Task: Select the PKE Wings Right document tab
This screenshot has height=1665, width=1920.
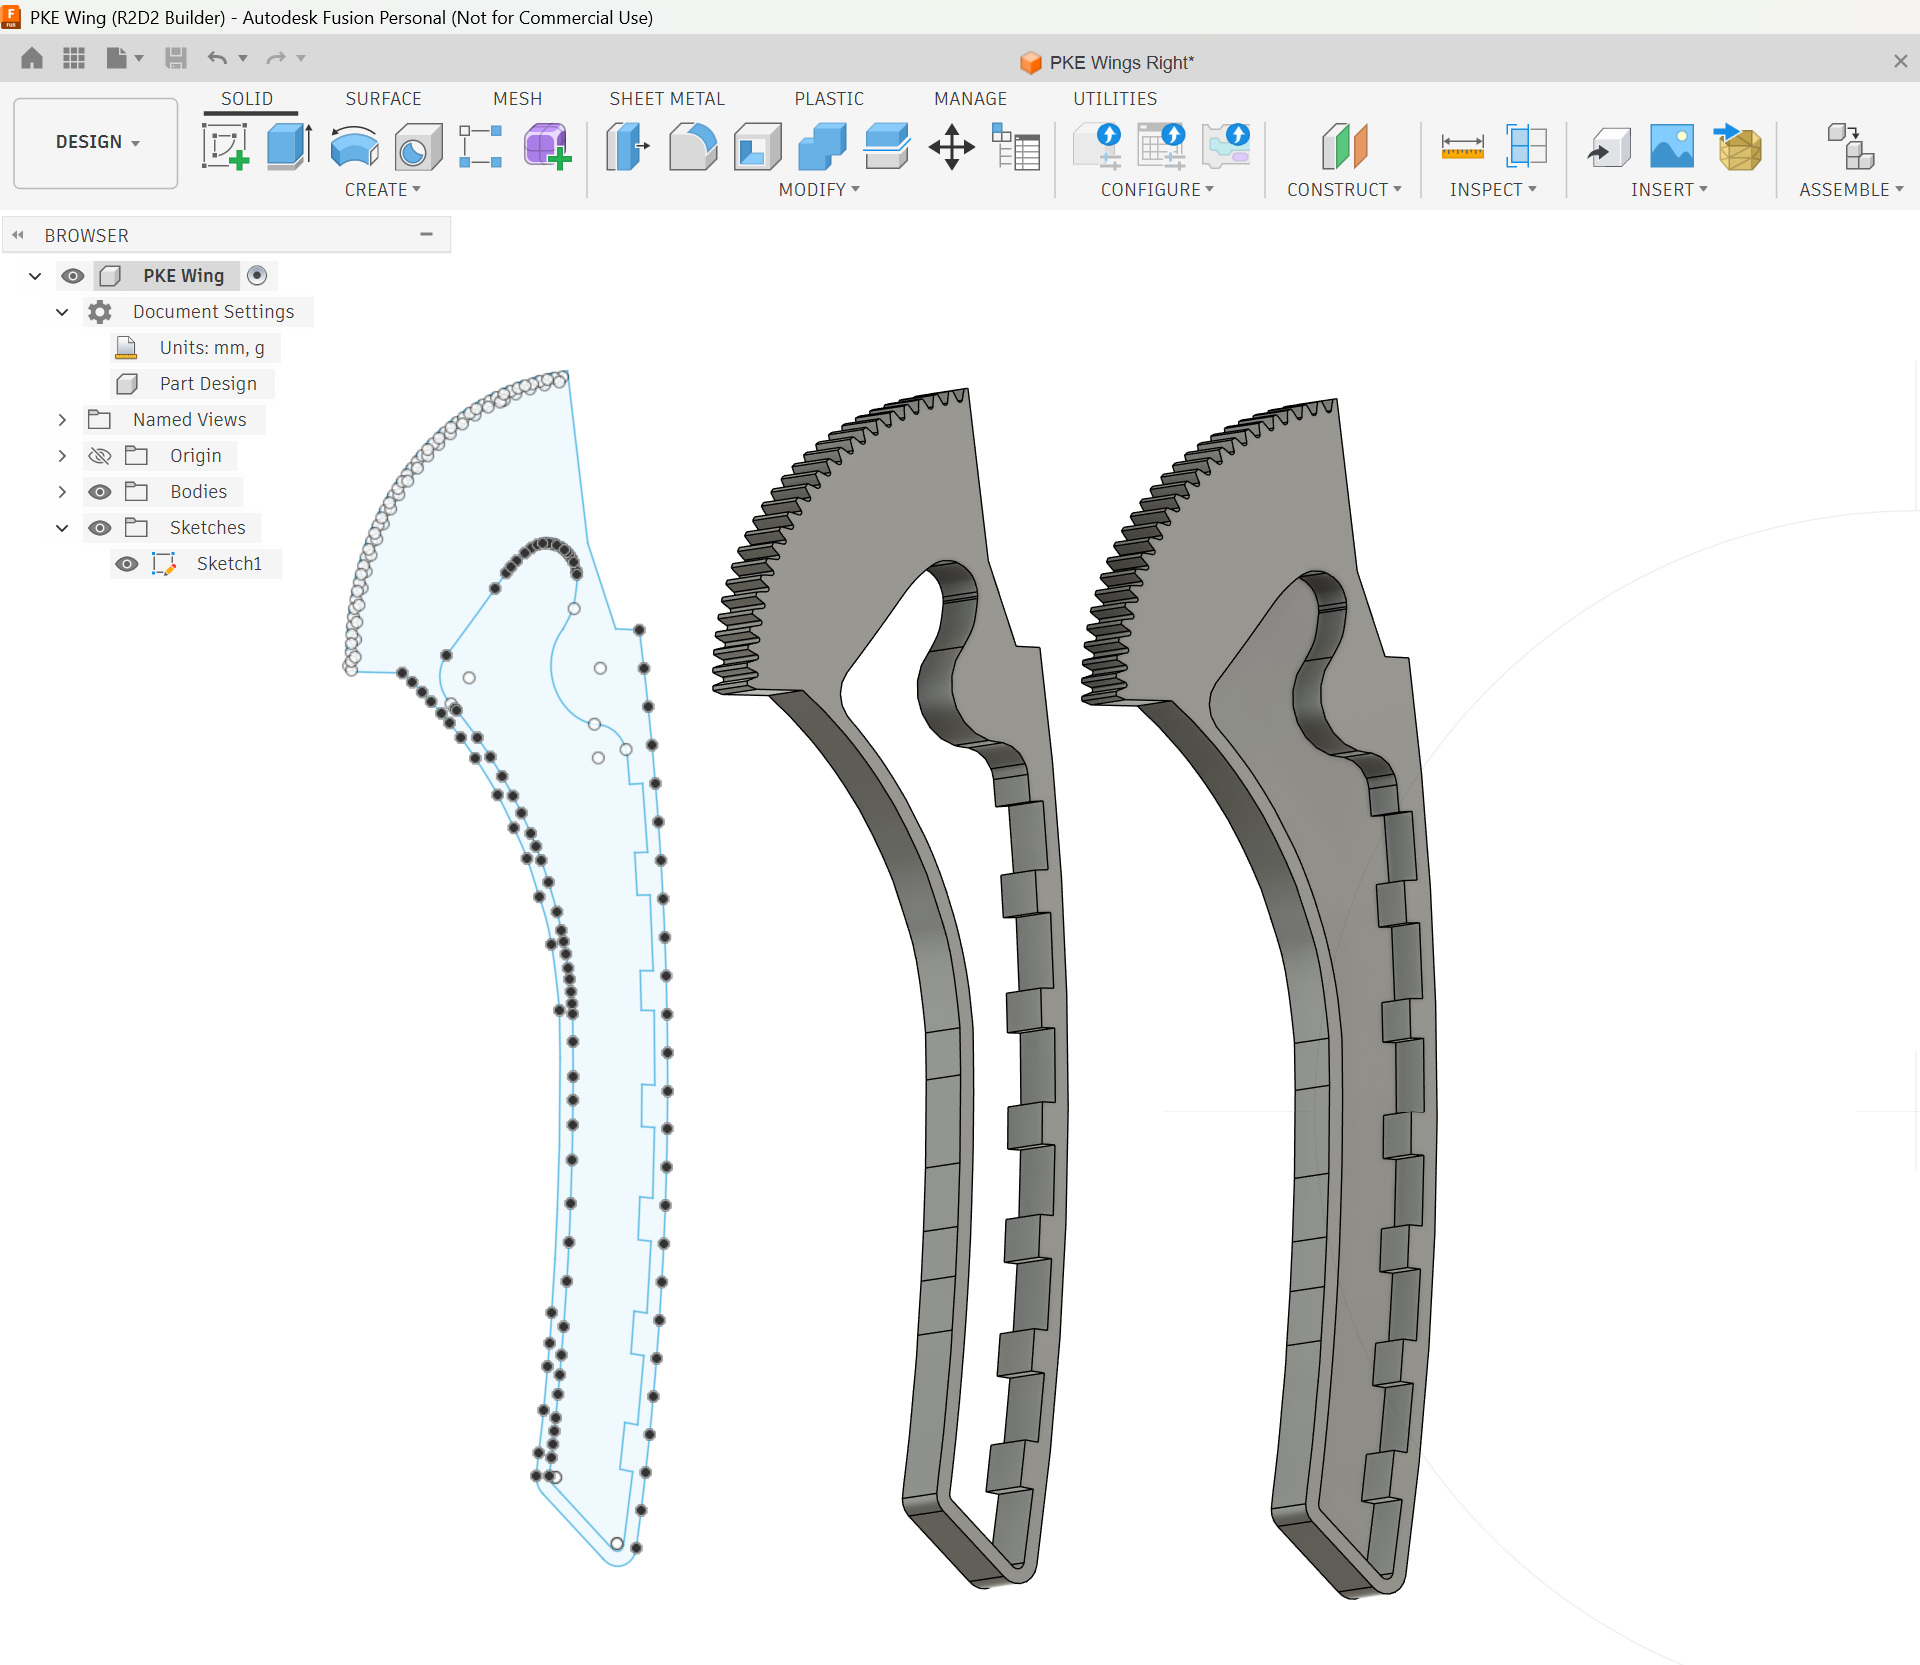Action: click(x=1107, y=62)
